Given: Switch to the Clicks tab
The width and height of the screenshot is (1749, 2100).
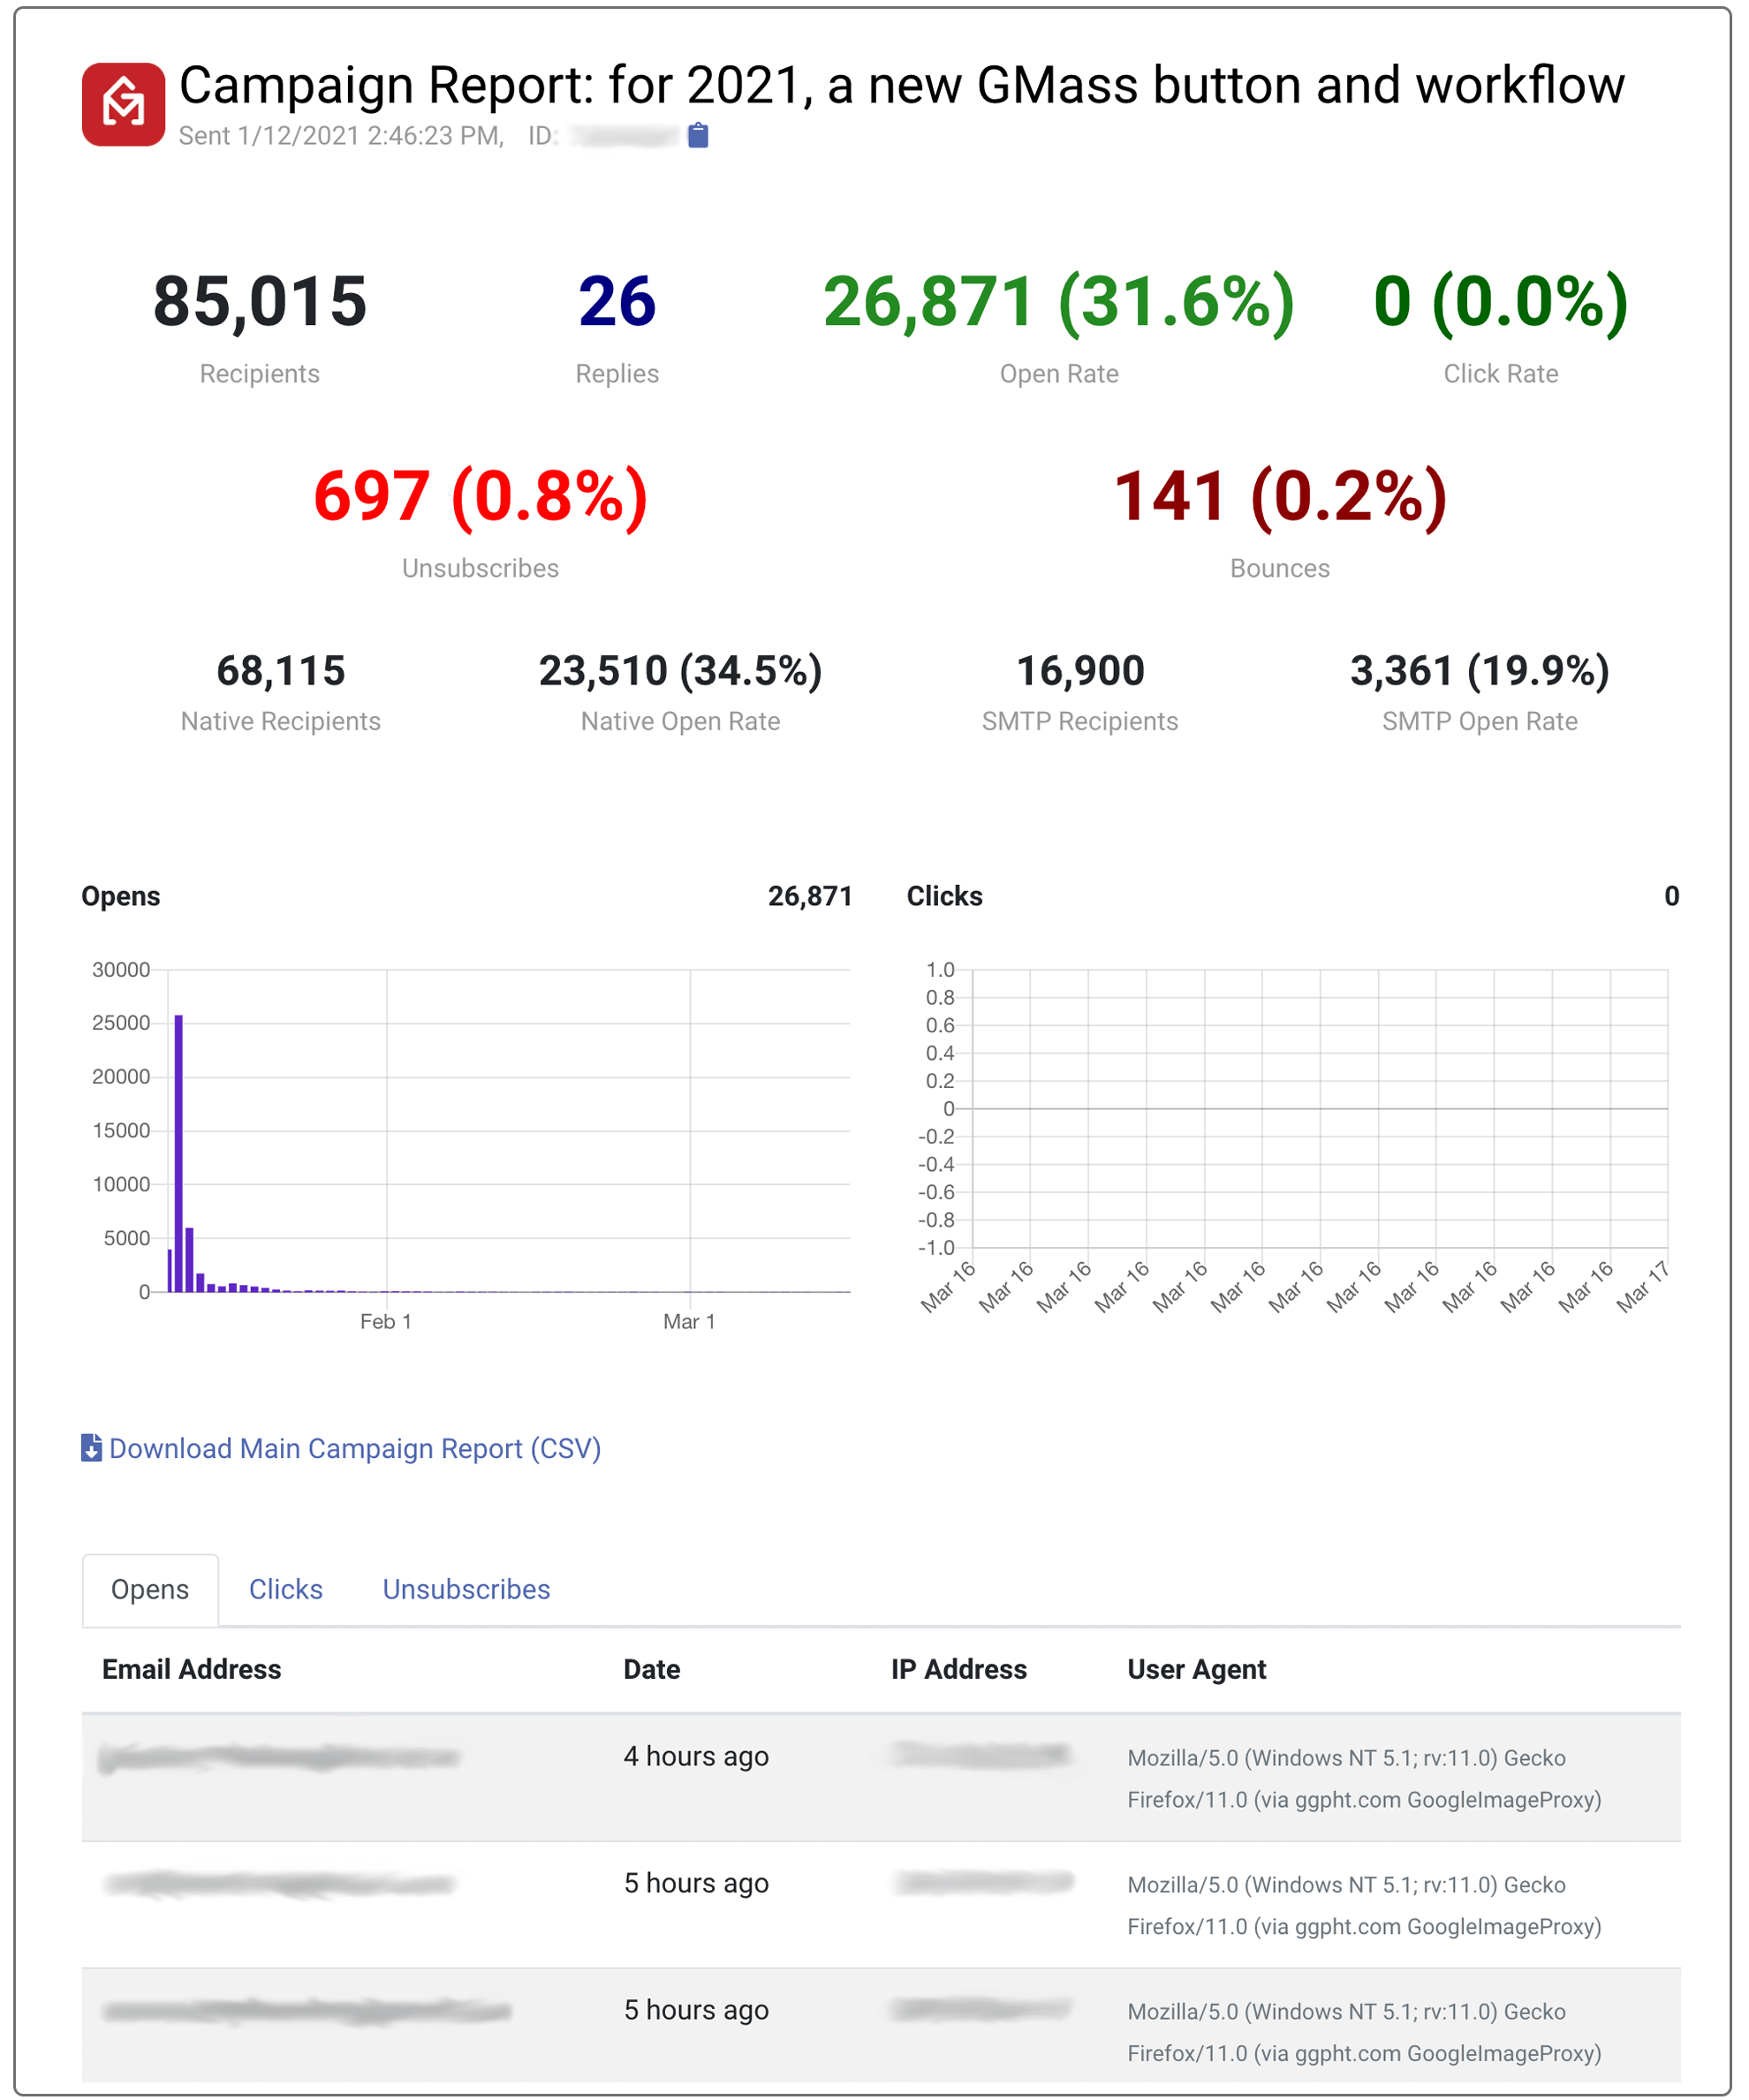Looking at the screenshot, I should click(286, 1589).
